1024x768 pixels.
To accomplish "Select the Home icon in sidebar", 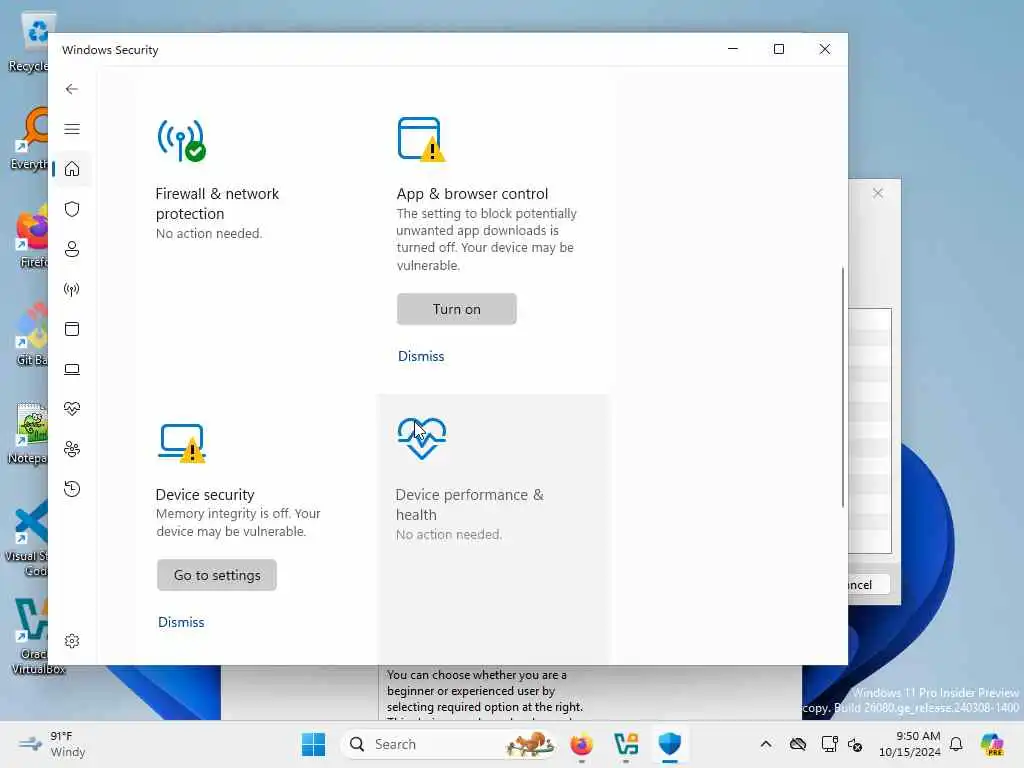I will (x=72, y=169).
